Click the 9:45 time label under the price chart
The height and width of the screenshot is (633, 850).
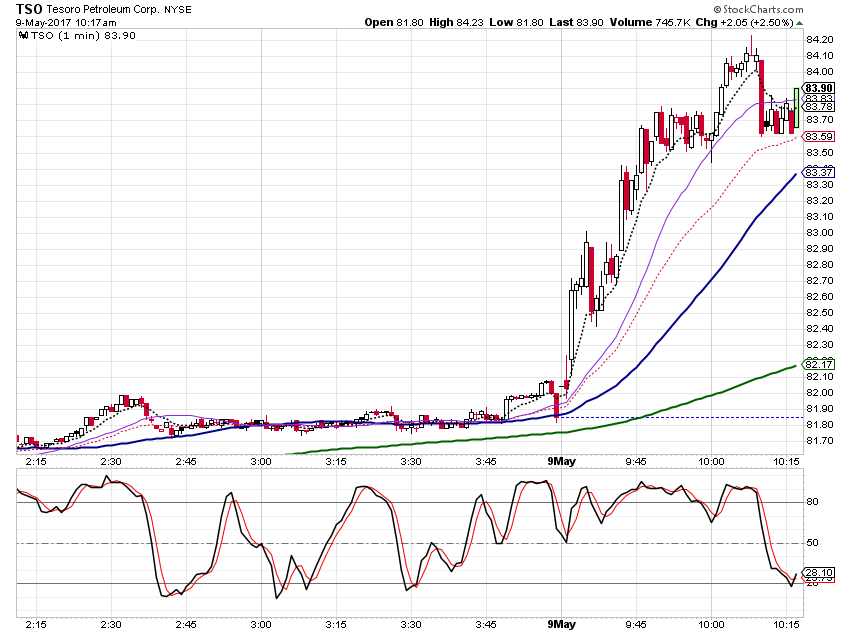click(636, 462)
